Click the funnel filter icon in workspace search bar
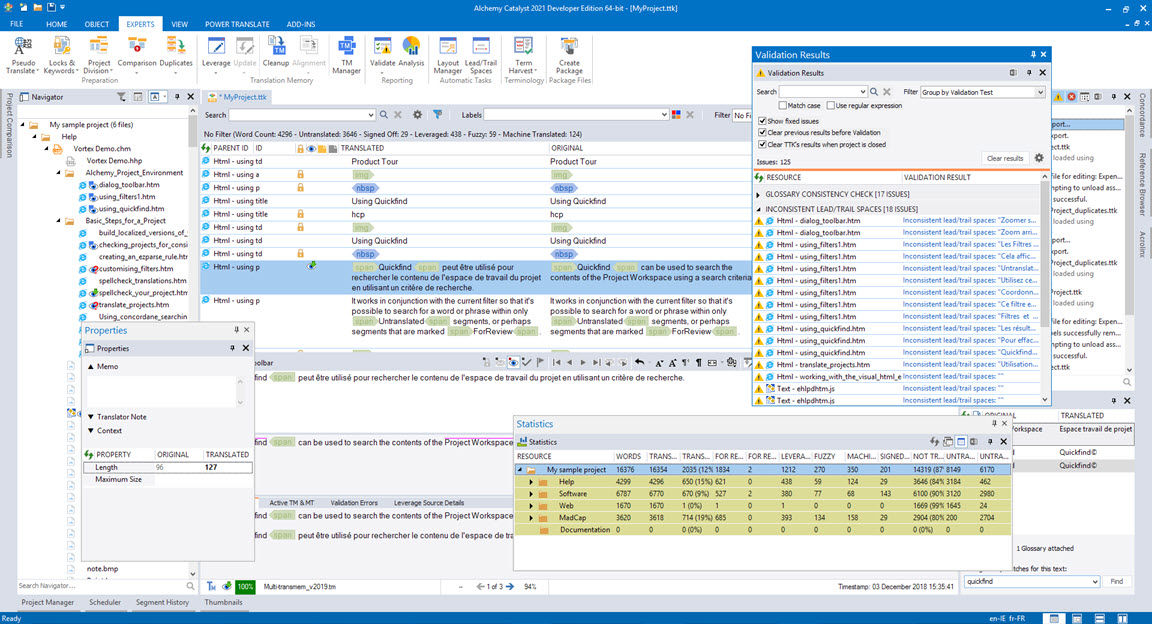The width and height of the screenshot is (1152, 624). tap(437, 115)
